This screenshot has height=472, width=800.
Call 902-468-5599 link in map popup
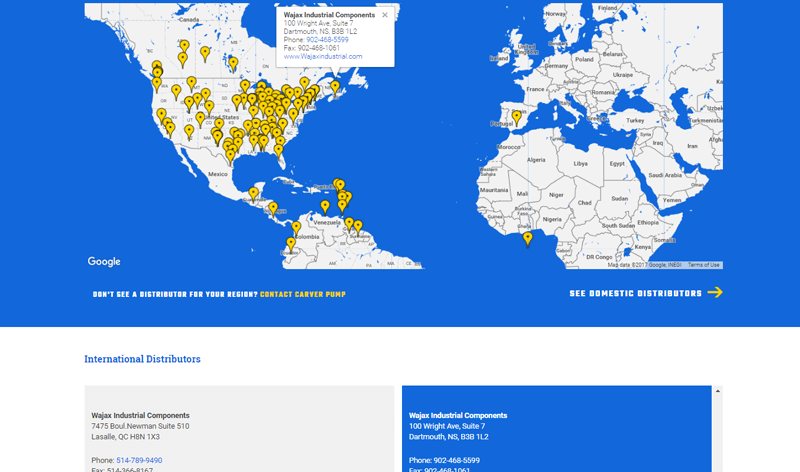coord(327,40)
